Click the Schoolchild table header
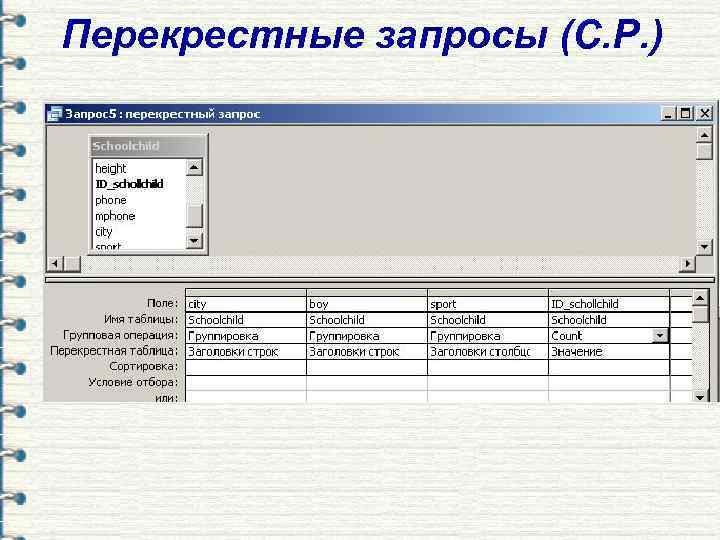Viewport: 720px width, 540px height. 148,146
